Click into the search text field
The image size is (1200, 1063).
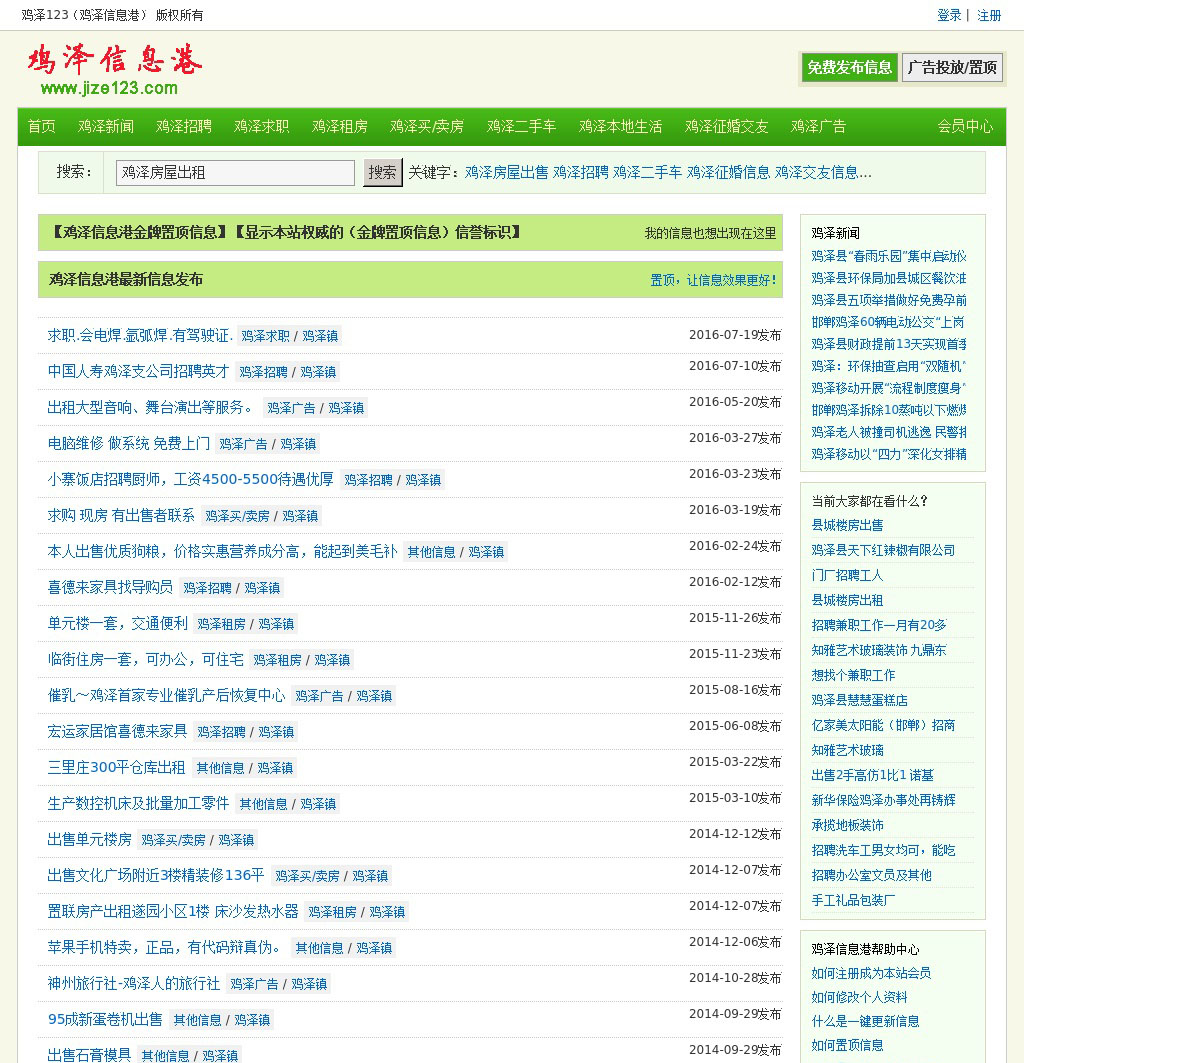(x=235, y=173)
